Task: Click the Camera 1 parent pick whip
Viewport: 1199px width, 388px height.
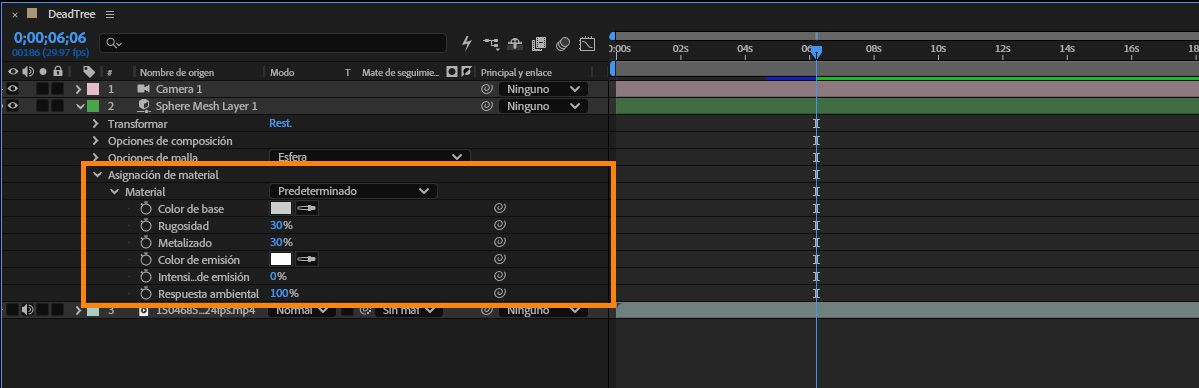Action: tap(486, 89)
